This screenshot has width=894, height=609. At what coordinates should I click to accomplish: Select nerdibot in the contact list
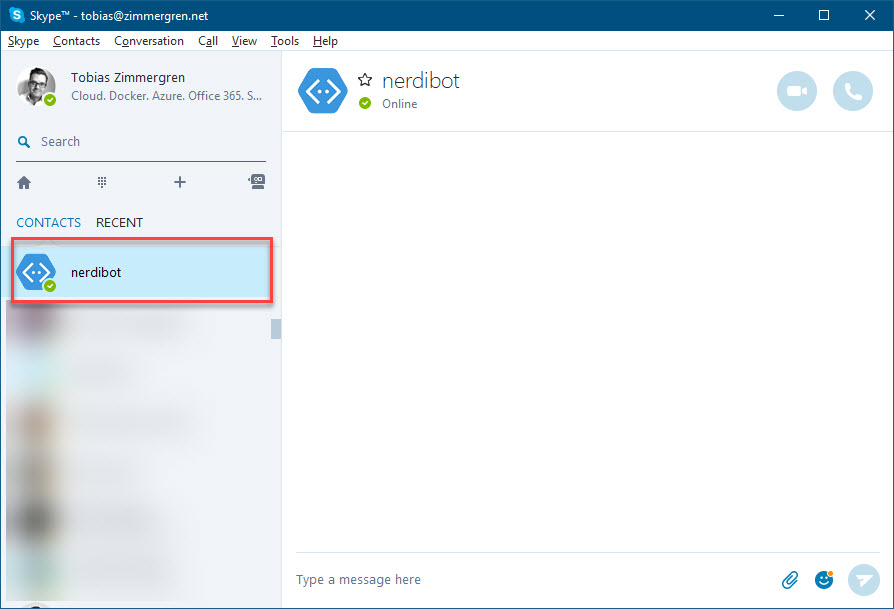click(141, 272)
